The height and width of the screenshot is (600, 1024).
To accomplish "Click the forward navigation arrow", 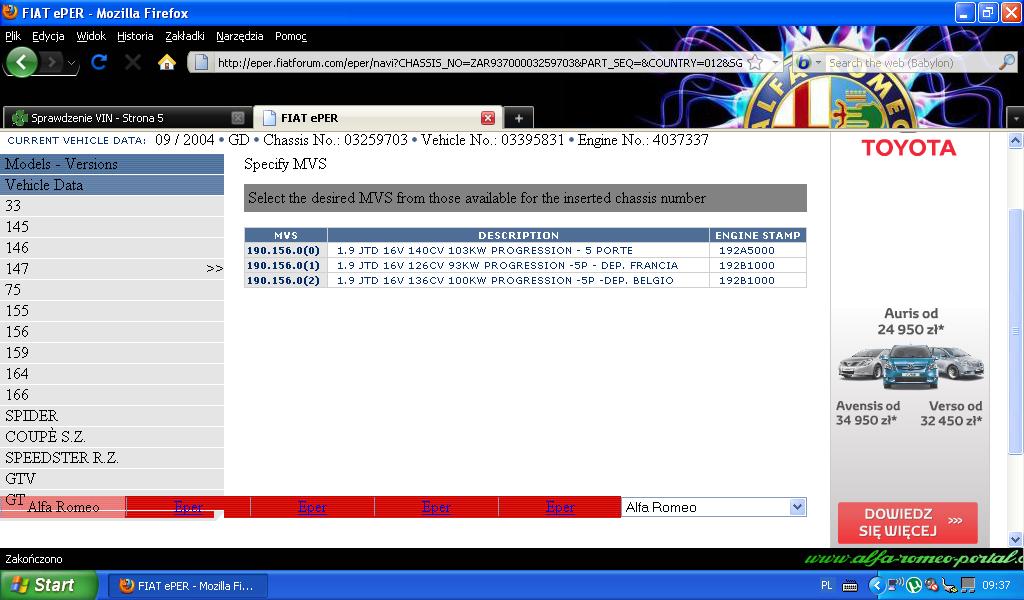I will point(52,63).
